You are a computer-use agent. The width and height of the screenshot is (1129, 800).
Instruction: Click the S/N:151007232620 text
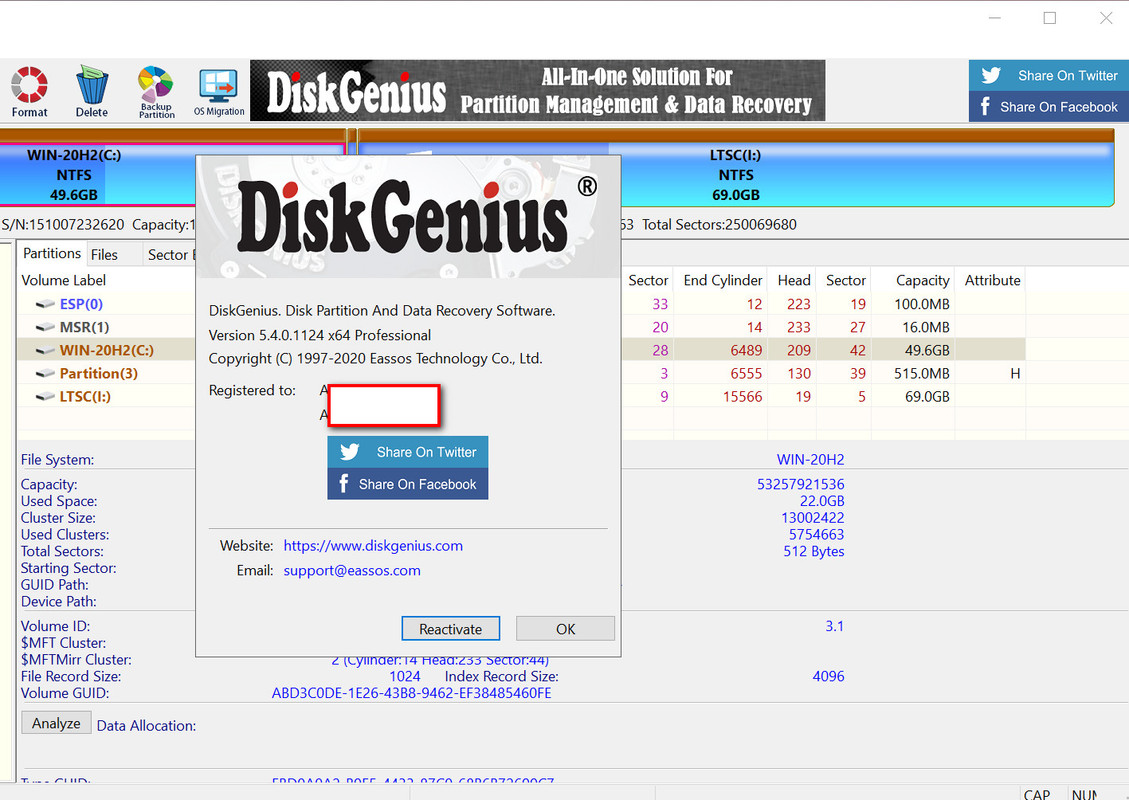tap(63, 225)
